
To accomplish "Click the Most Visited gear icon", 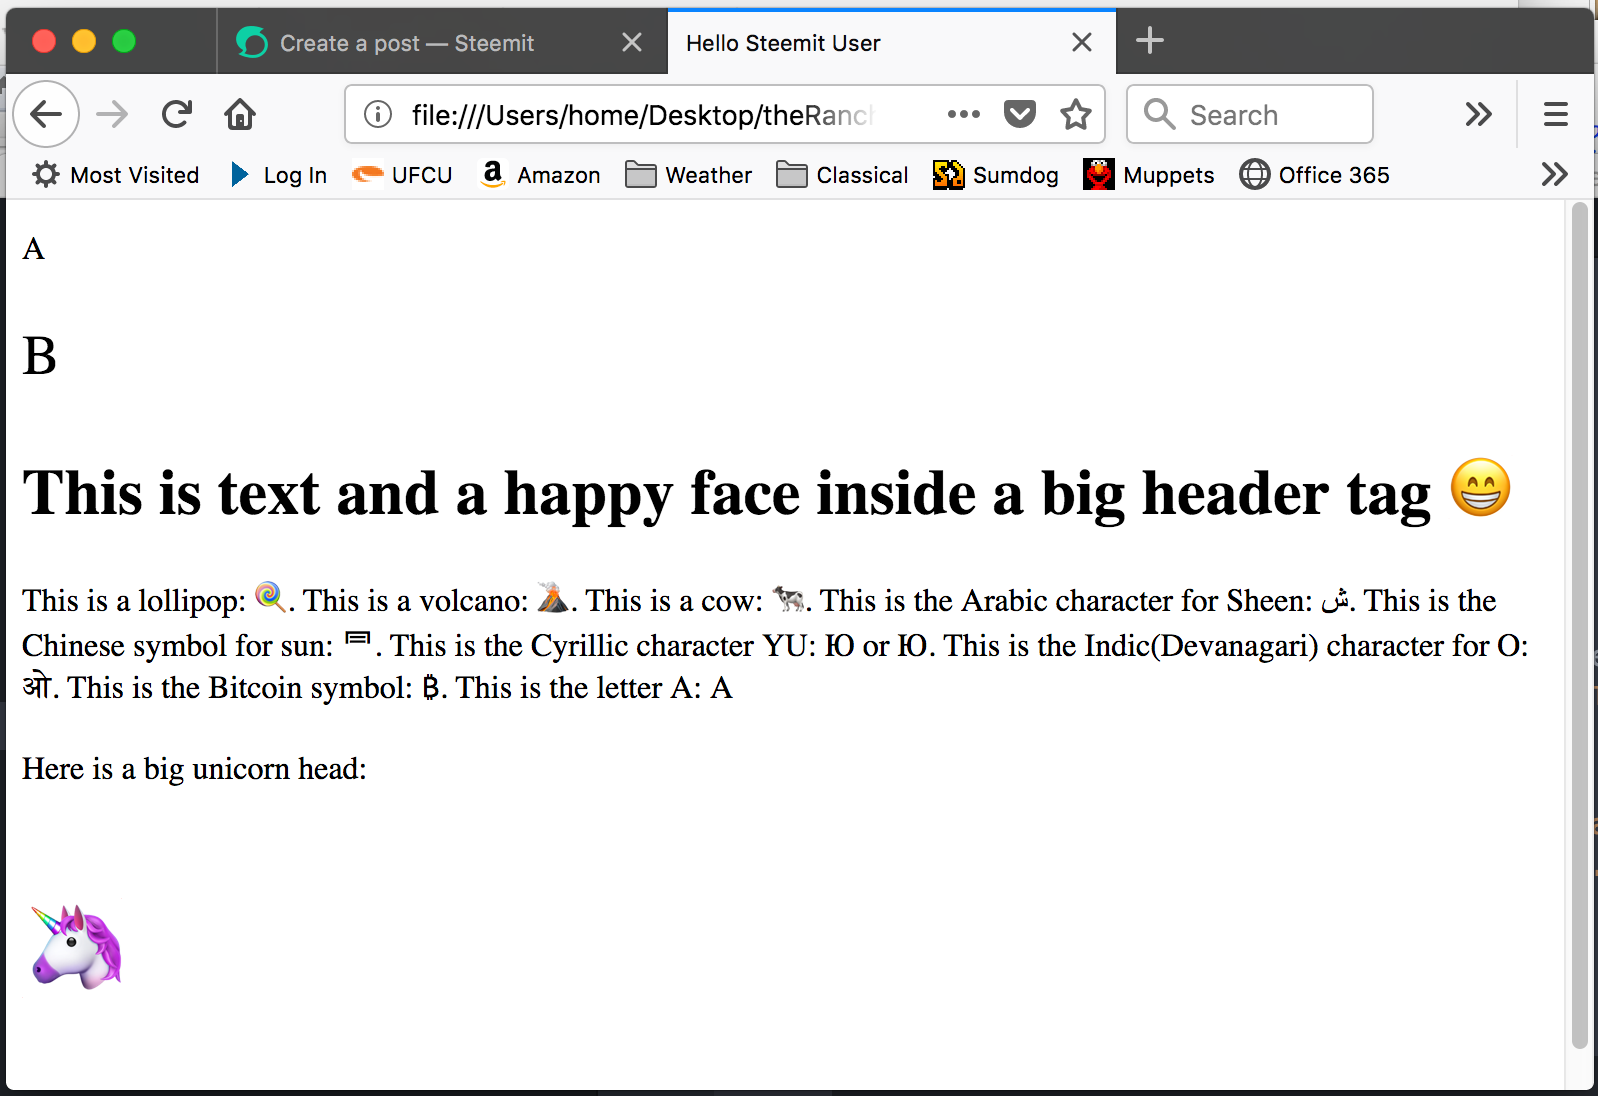I will click(46, 175).
